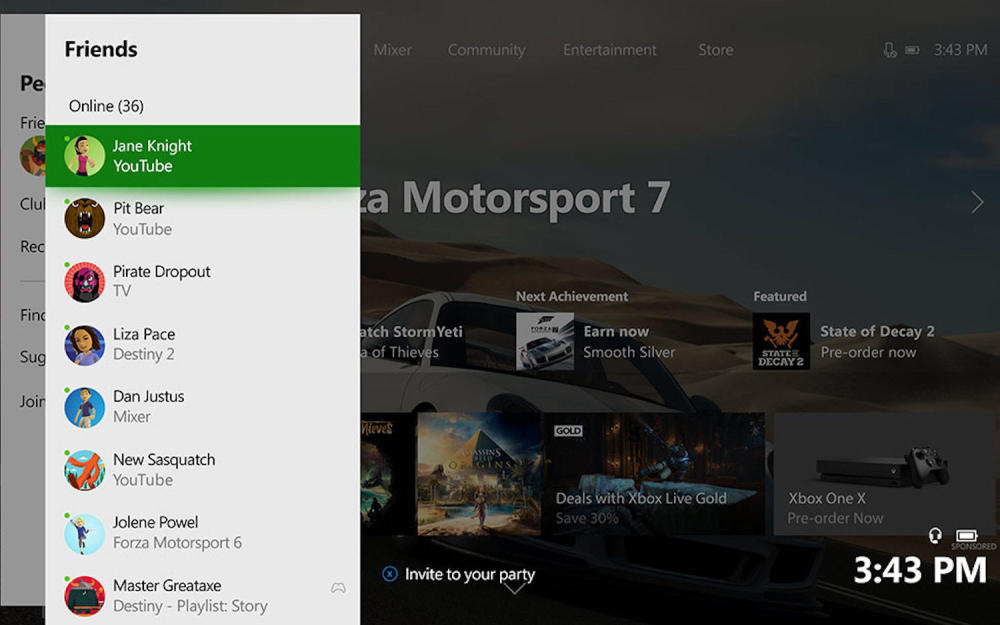Open the Community tab

[487, 50]
